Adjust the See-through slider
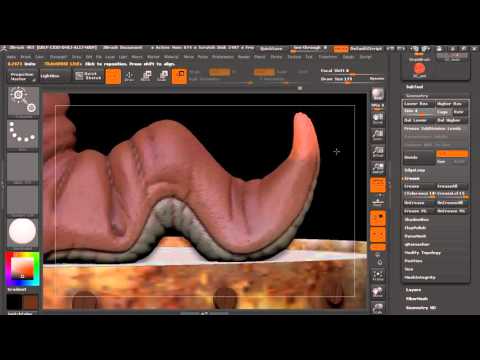The width and height of the screenshot is (480, 360). point(309,49)
